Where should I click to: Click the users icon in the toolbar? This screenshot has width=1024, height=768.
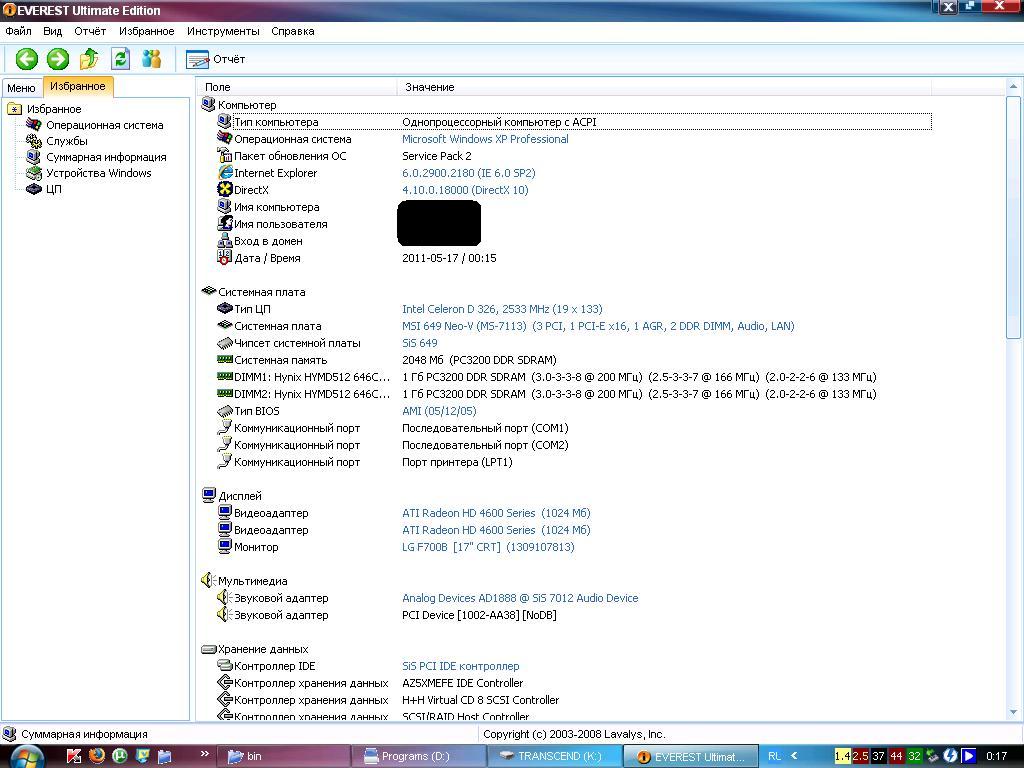coord(152,59)
